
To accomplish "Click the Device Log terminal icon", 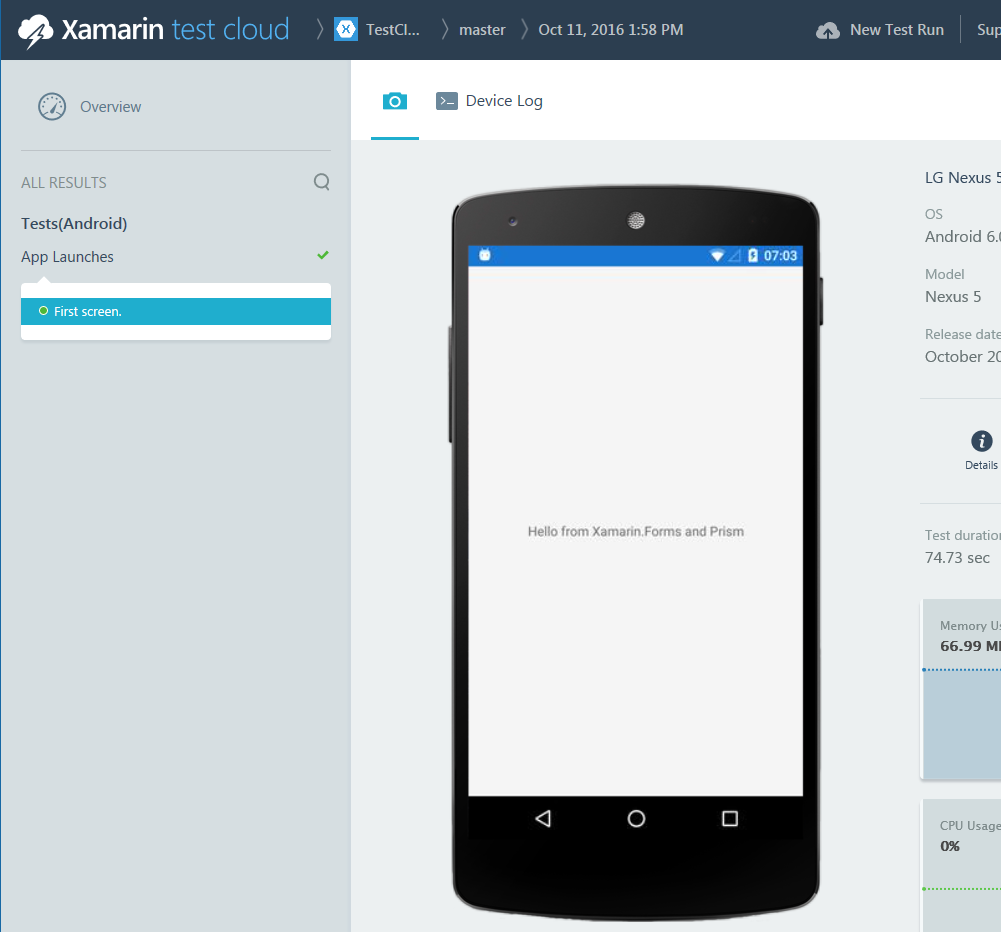I will click(446, 101).
